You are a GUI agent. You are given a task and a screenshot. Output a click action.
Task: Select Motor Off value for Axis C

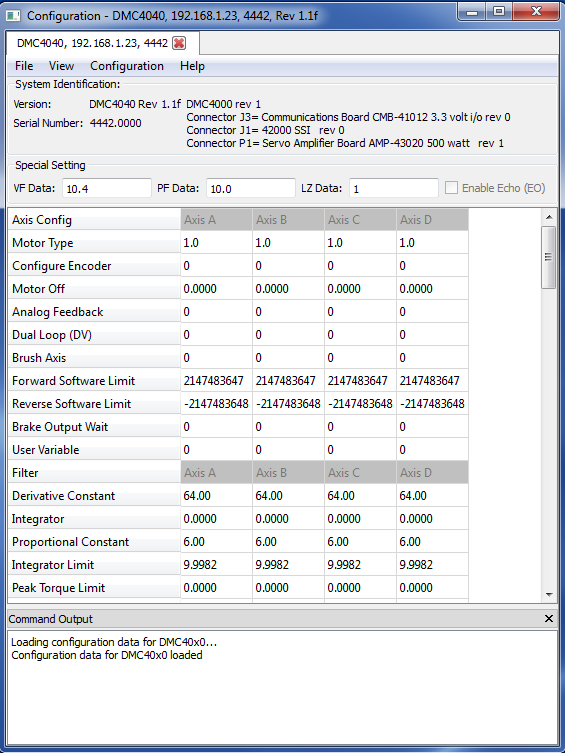coord(361,289)
